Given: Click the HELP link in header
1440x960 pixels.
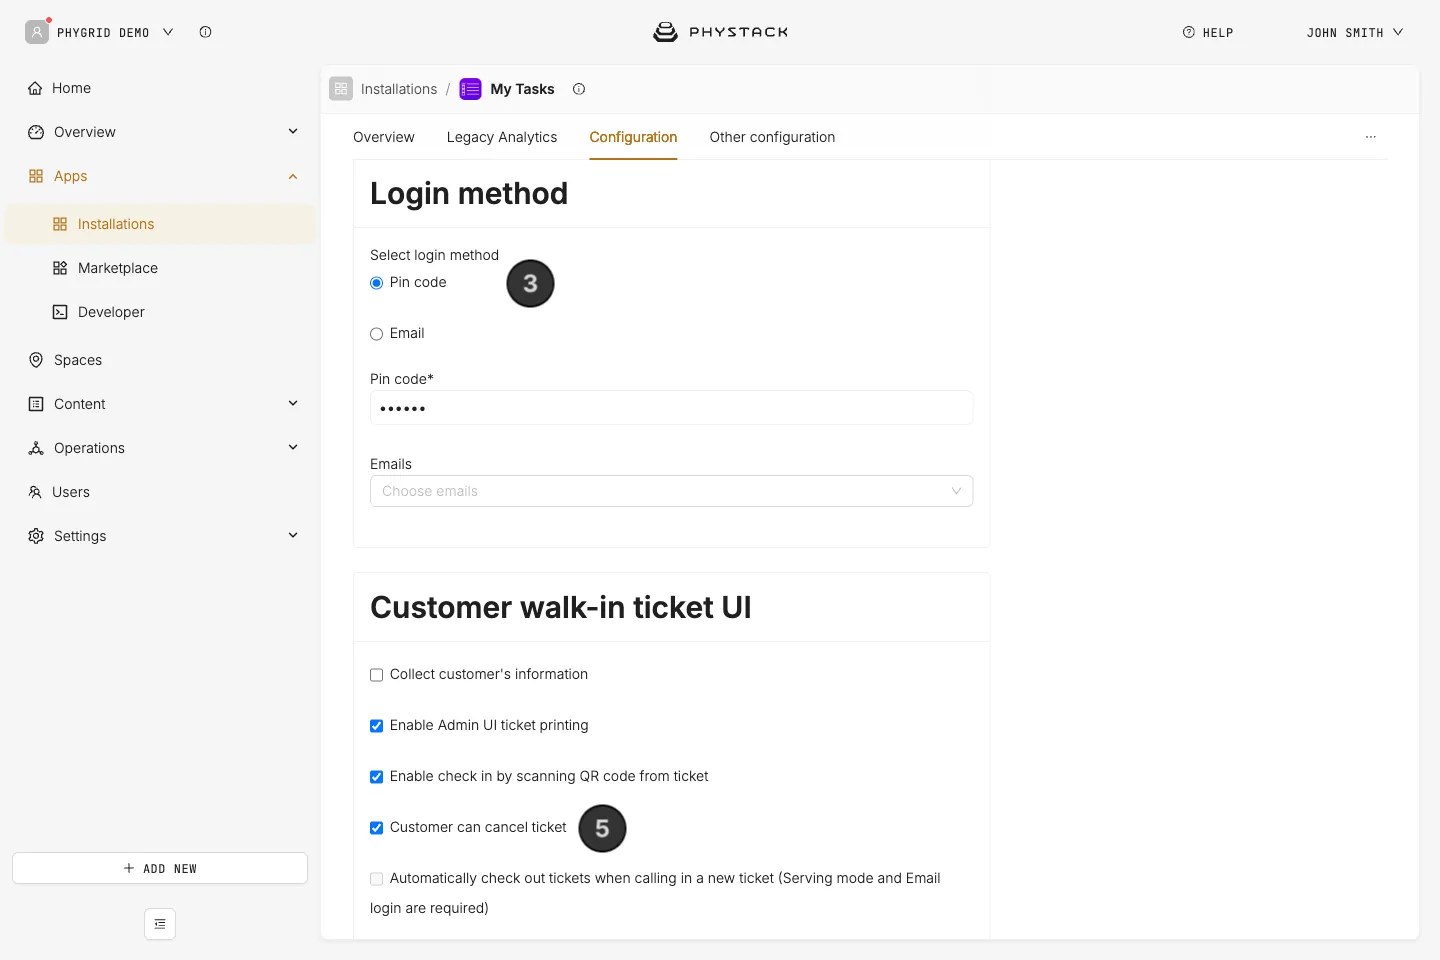Looking at the screenshot, I should (x=1208, y=32).
